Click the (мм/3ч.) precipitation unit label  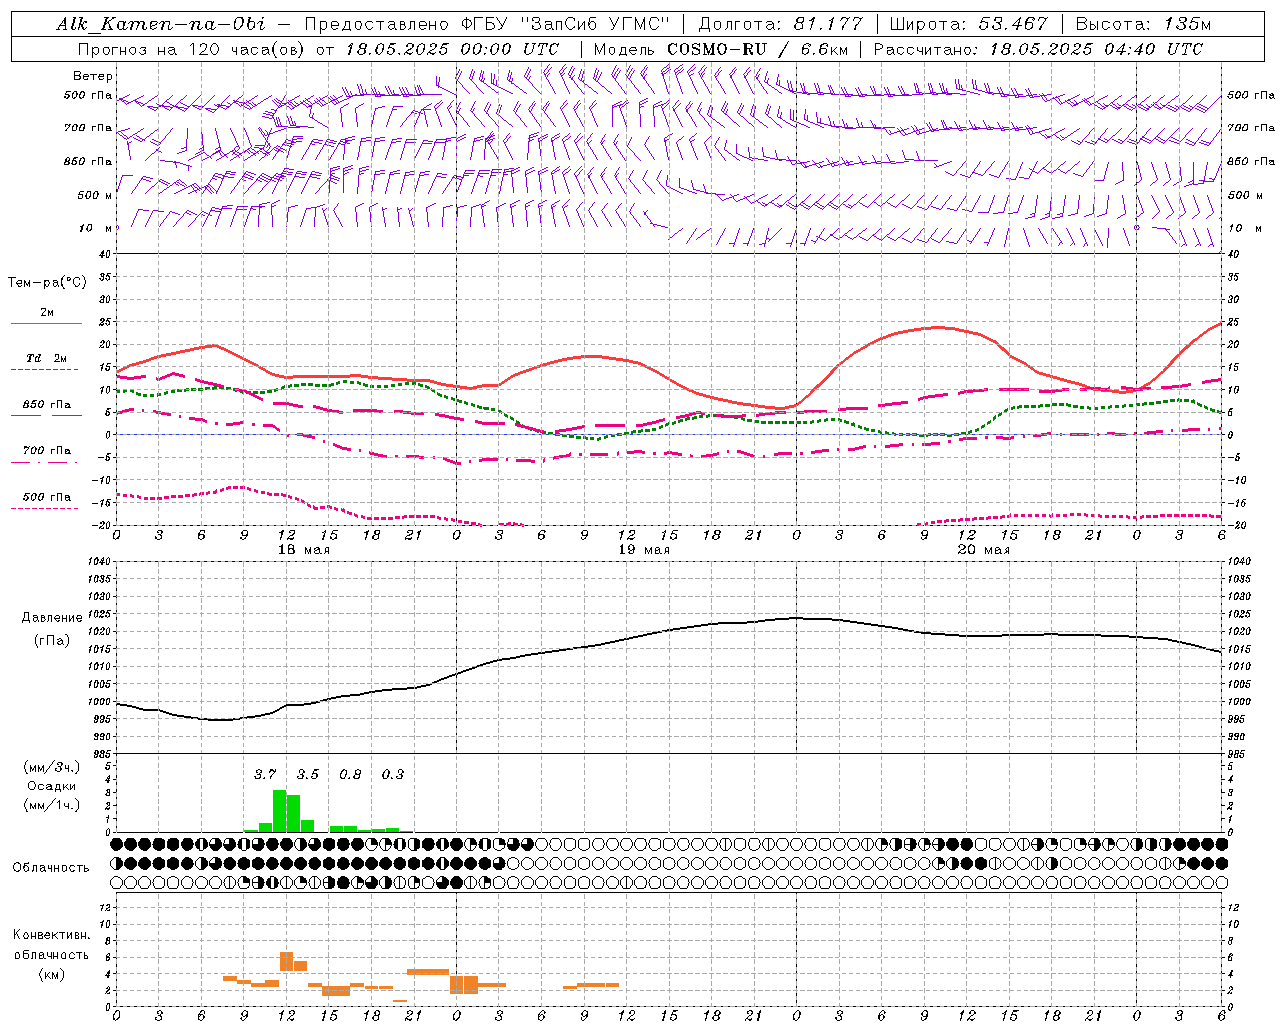tap(52, 767)
